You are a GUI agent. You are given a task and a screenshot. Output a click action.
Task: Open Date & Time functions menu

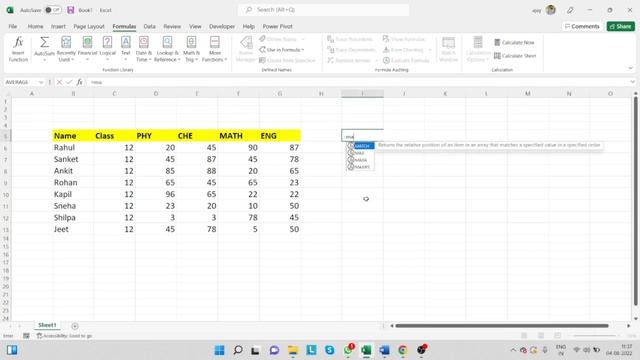(x=143, y=49)
